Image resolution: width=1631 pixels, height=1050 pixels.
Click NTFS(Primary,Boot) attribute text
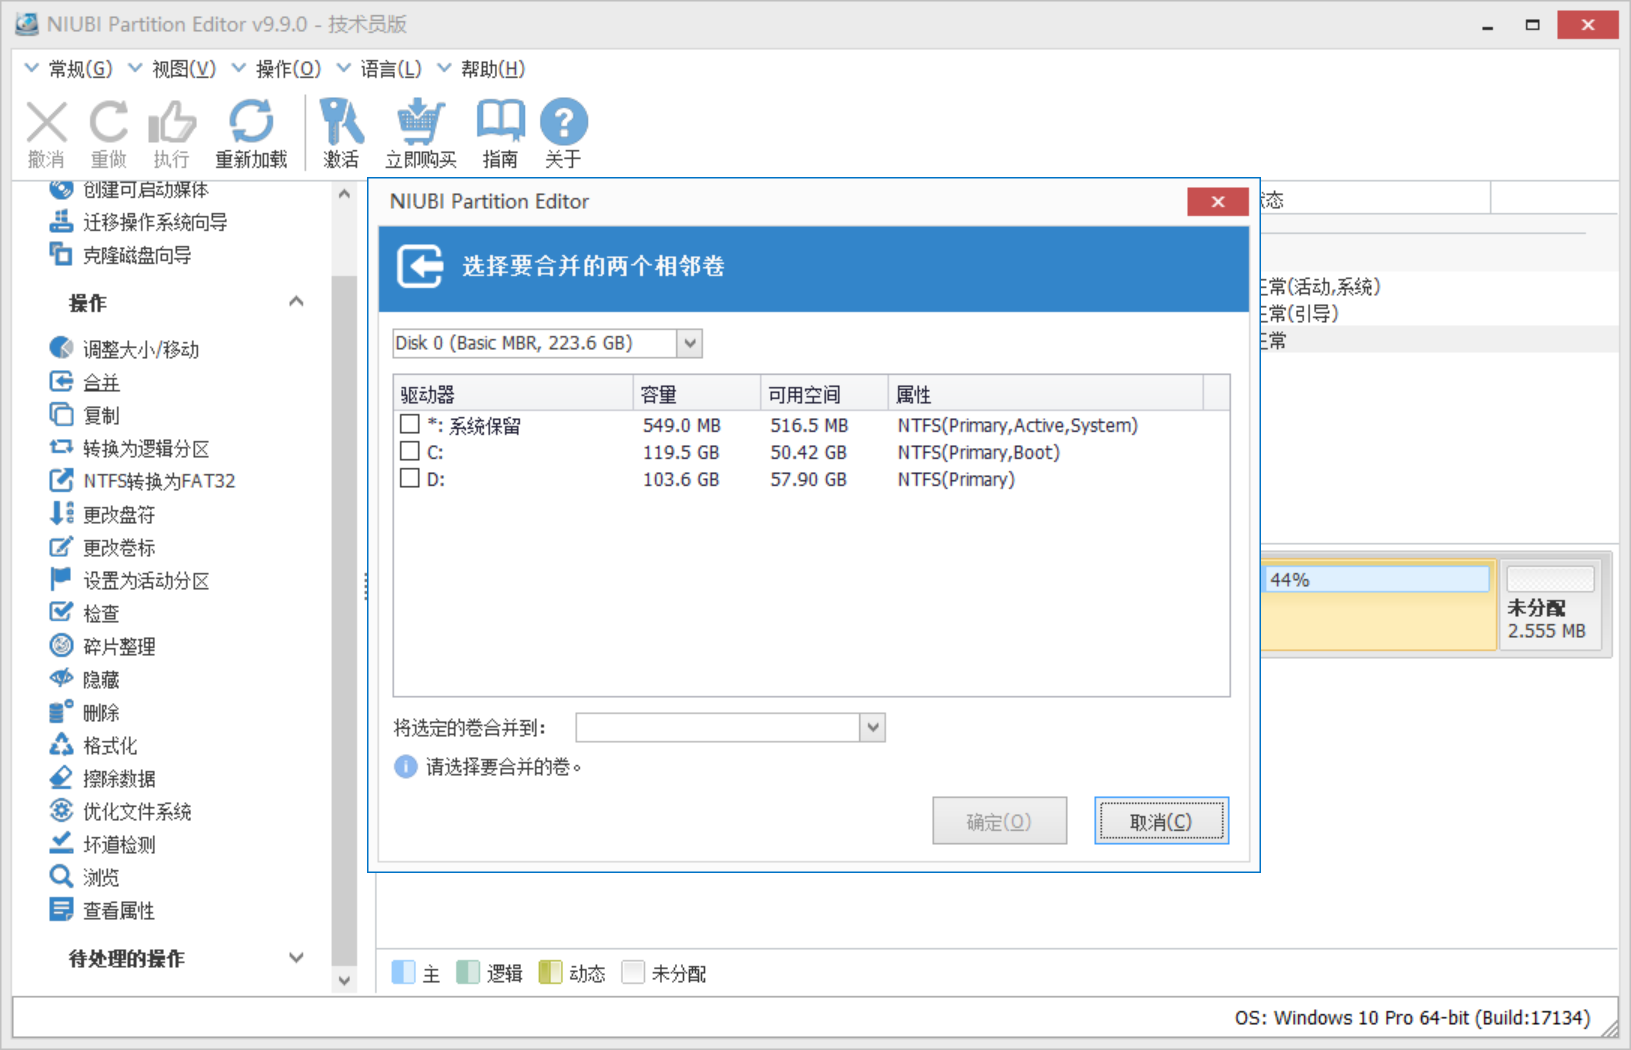click(978, 452)
